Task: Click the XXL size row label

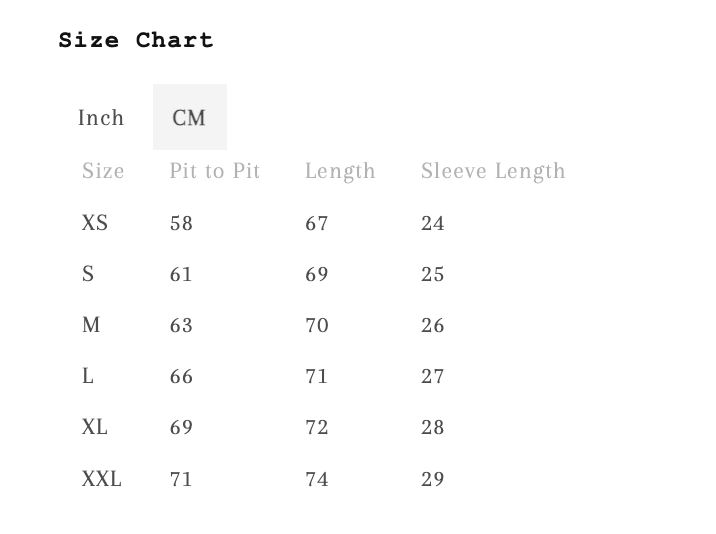Action: (x=102, y=479)
